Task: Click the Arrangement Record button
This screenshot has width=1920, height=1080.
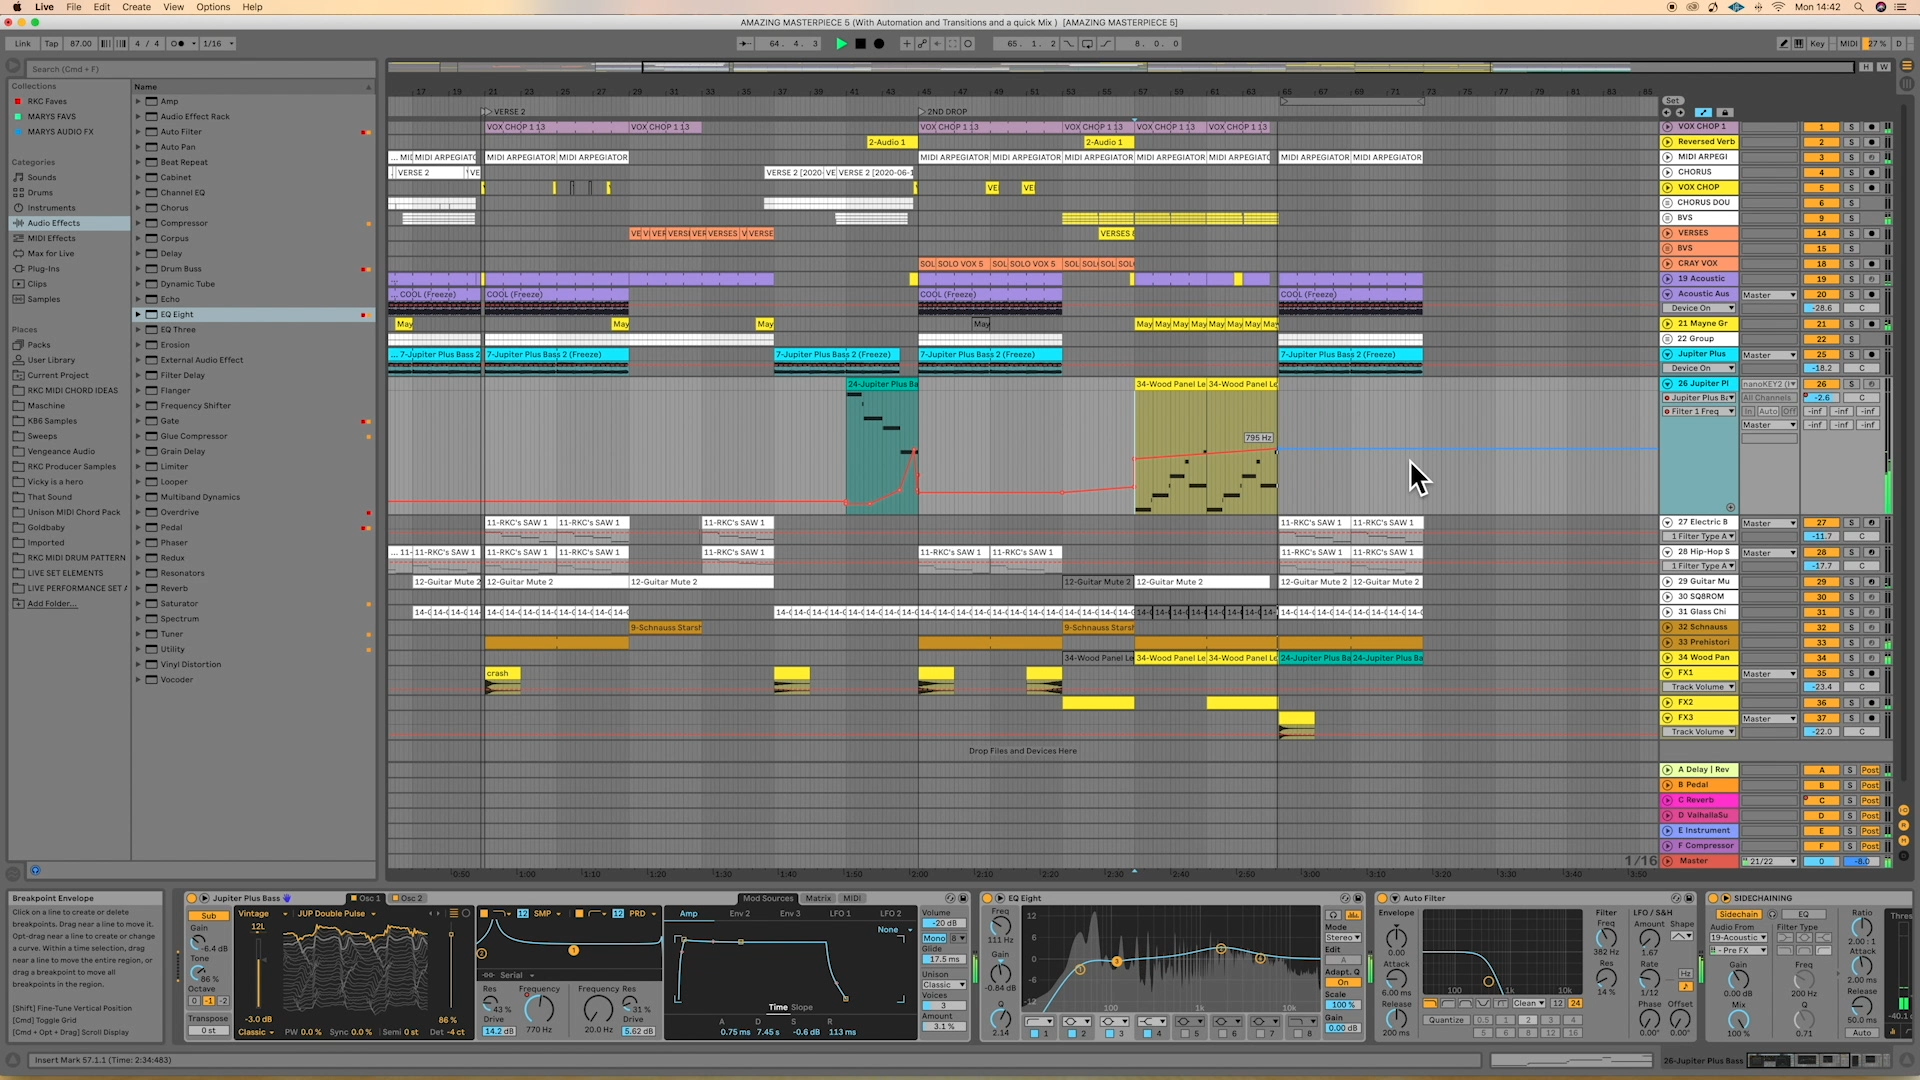Action: coord(879,44)
